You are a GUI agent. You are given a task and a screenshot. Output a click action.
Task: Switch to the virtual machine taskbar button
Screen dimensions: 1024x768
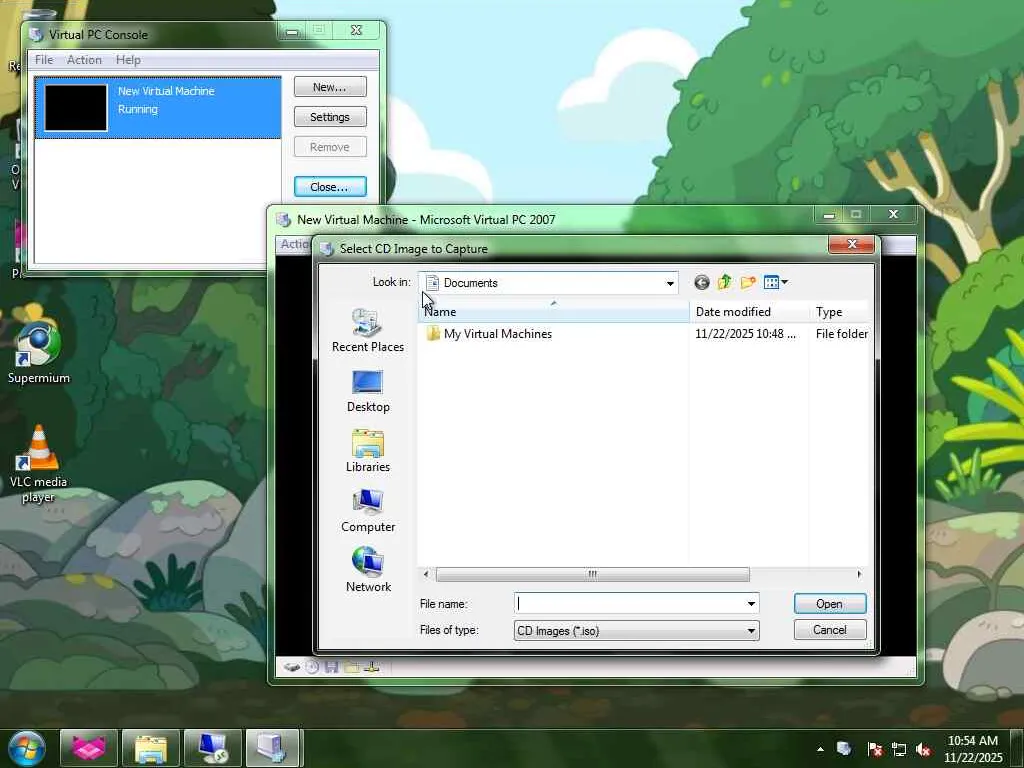(272, 748)
